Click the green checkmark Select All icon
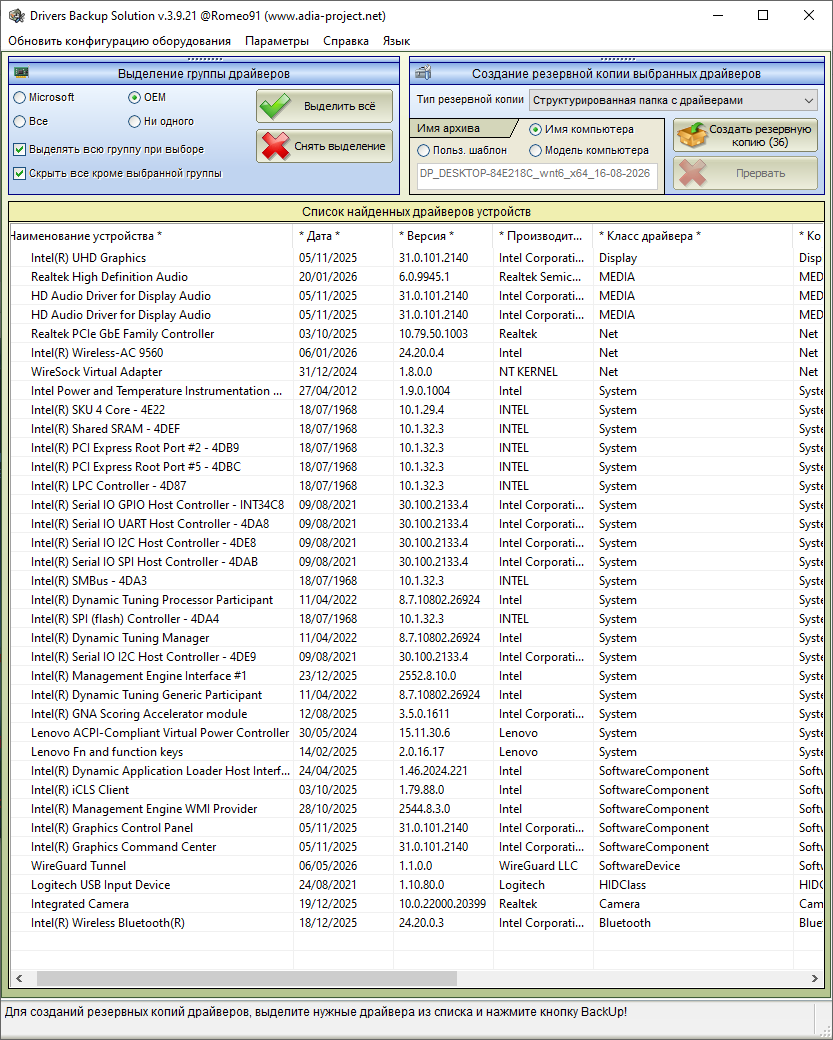 point(275,106)
